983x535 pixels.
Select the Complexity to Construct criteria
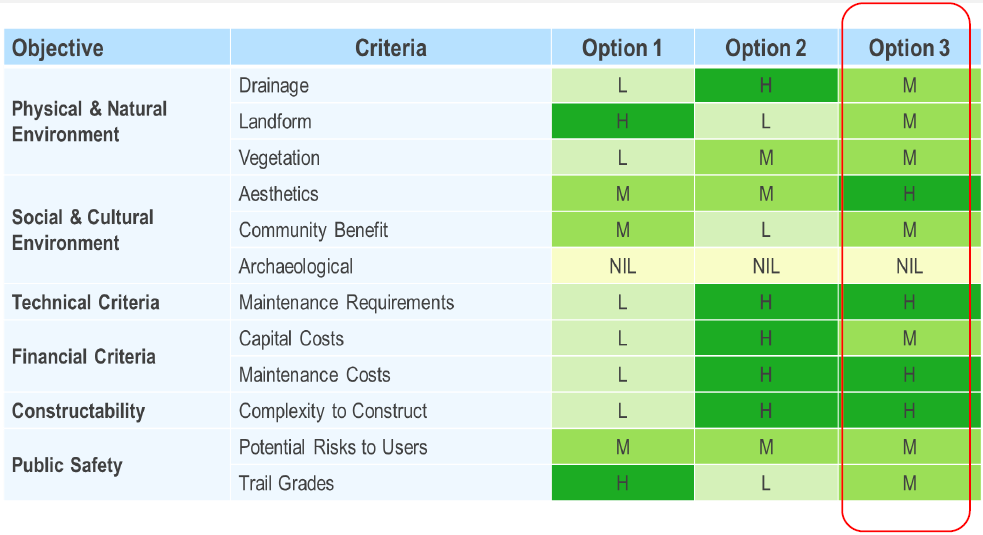pyautogui.click(x=333, y=411)
